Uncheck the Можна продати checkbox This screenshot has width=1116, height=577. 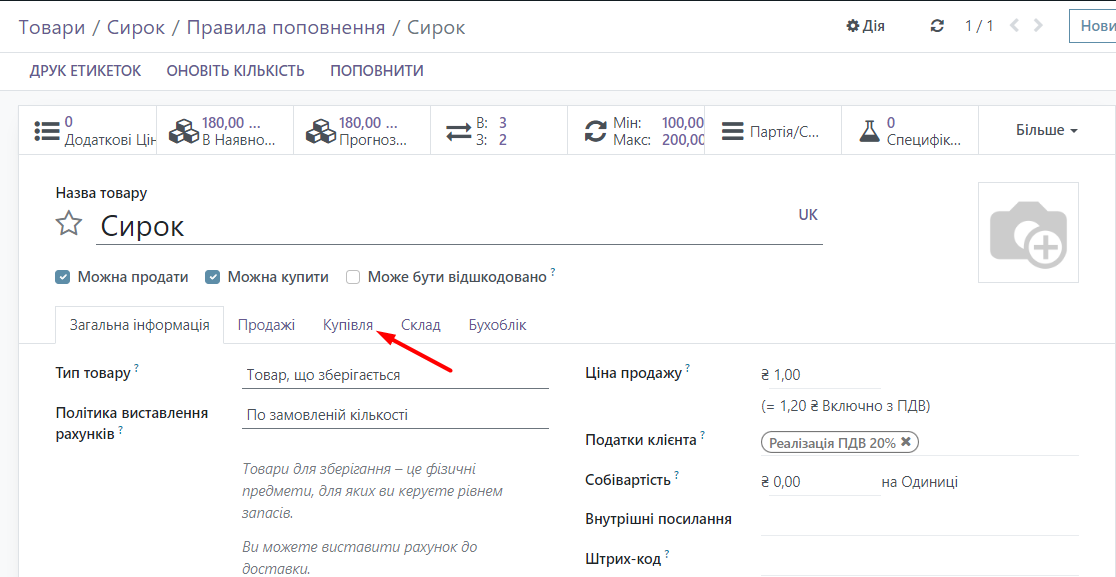(63, 277)
